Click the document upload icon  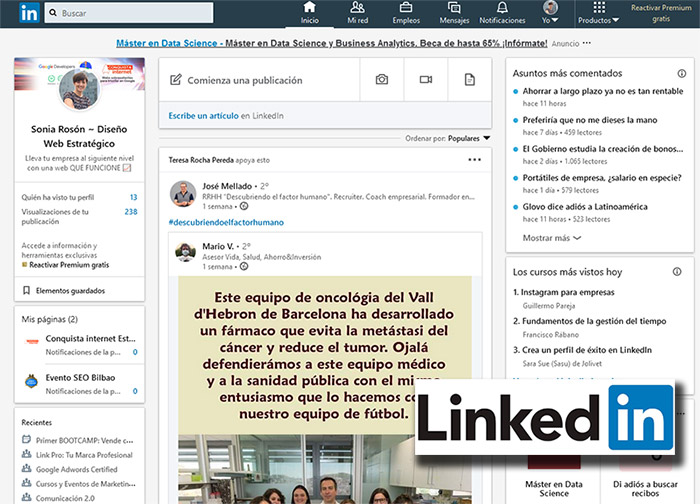[x=470, y=79]
